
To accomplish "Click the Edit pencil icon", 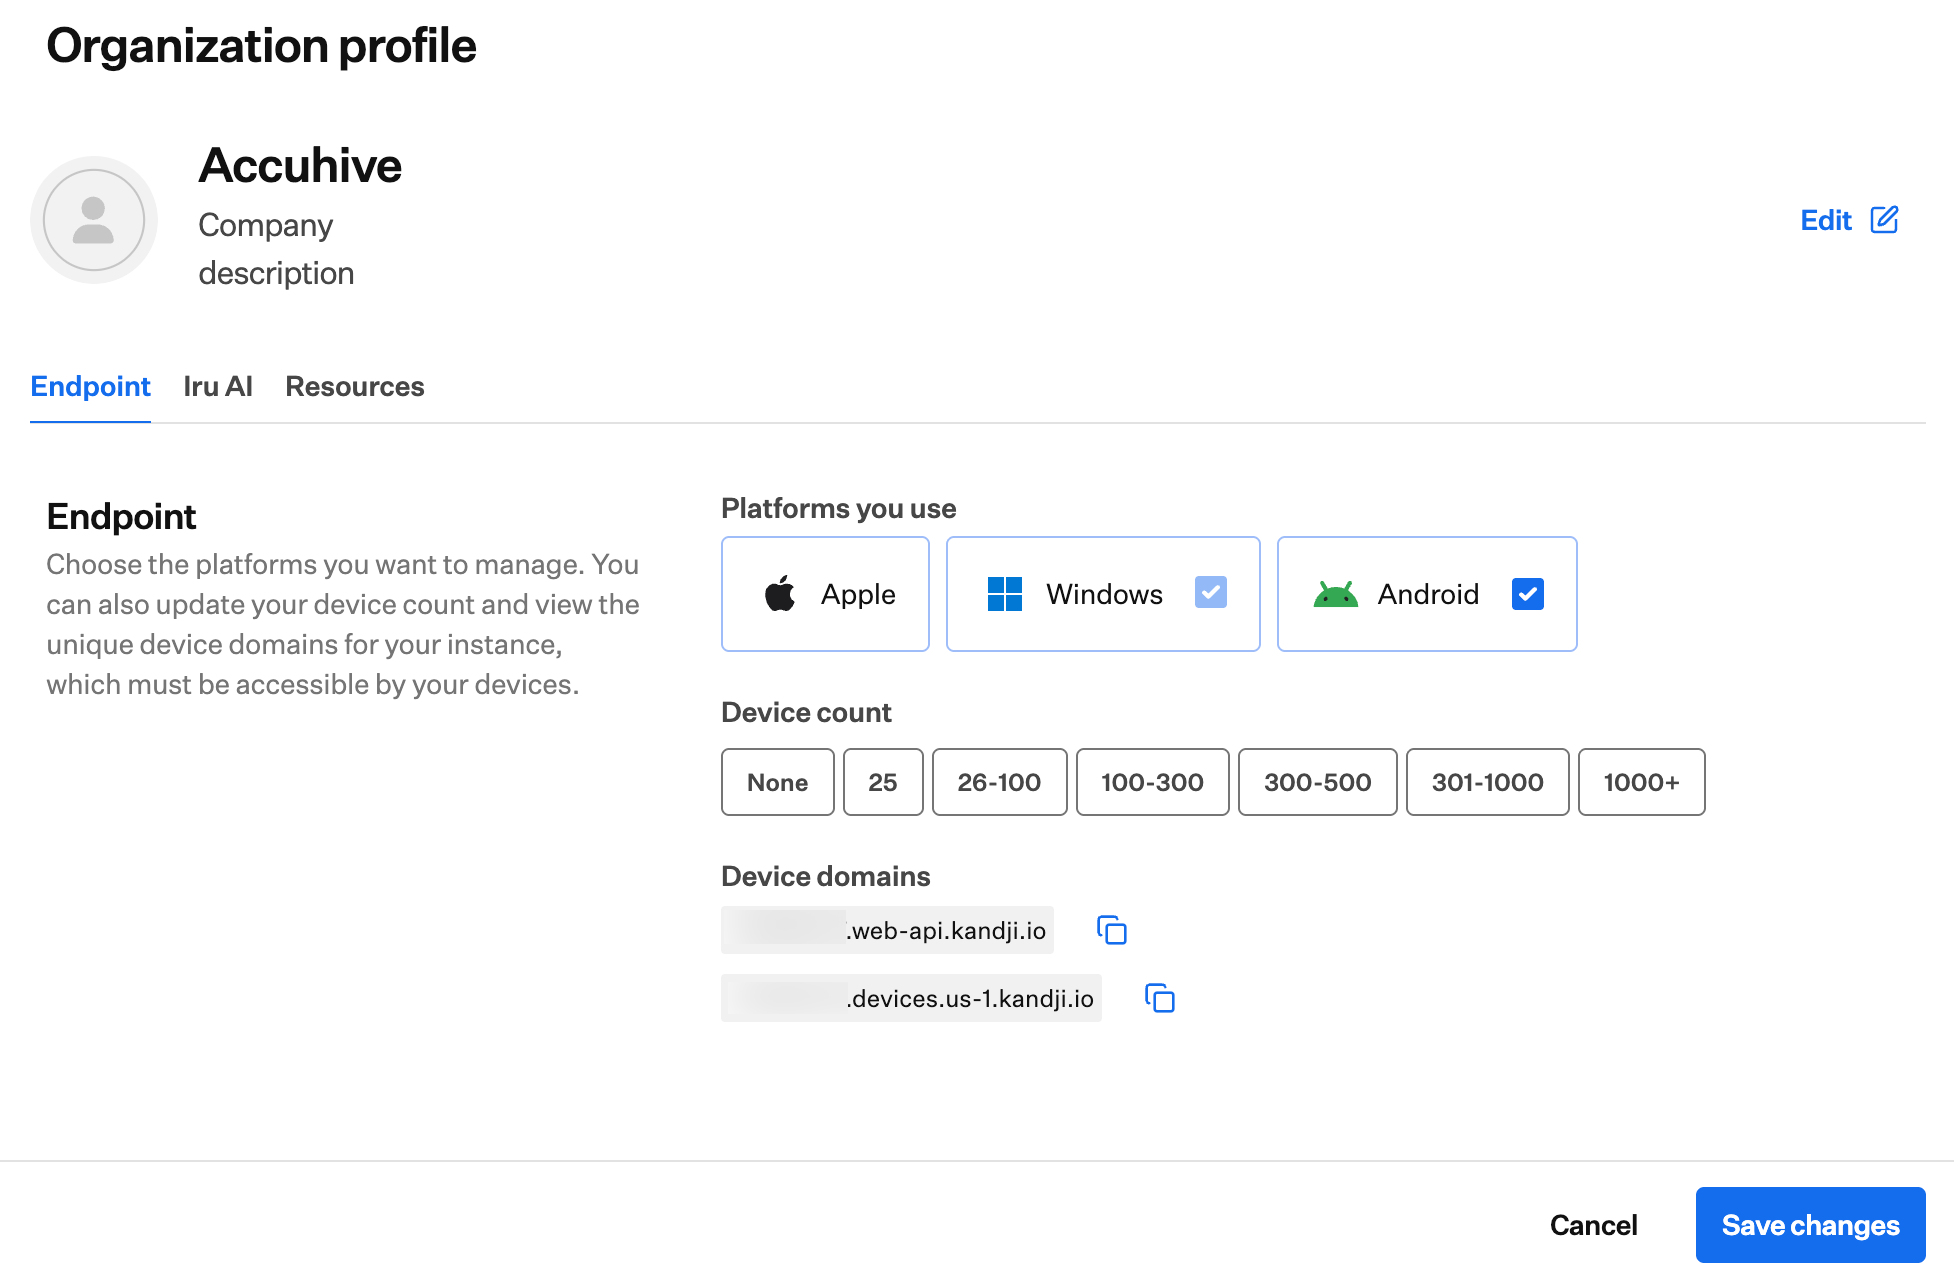I will [x=1885, y=219].
